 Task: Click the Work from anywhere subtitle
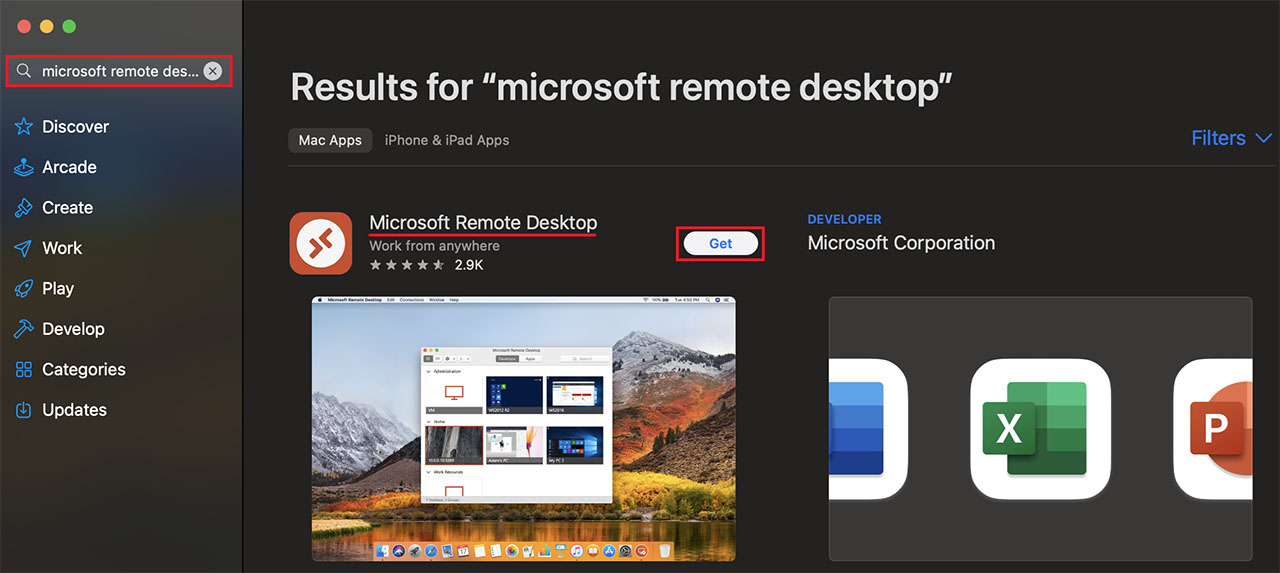(434, 245)
